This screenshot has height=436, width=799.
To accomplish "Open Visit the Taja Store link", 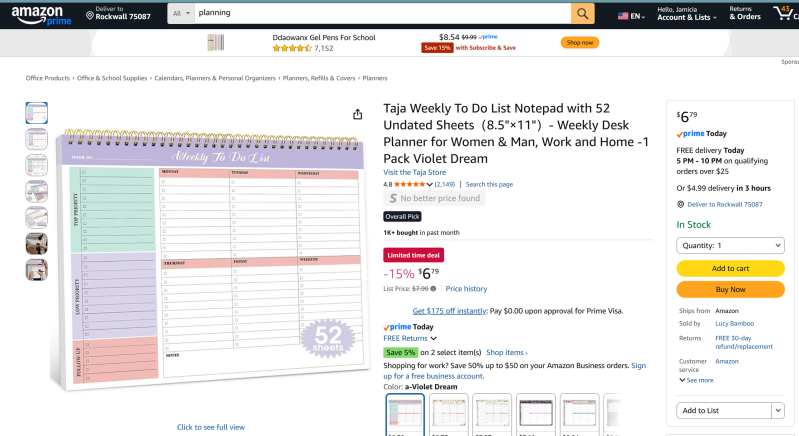I will pos(415,172).
